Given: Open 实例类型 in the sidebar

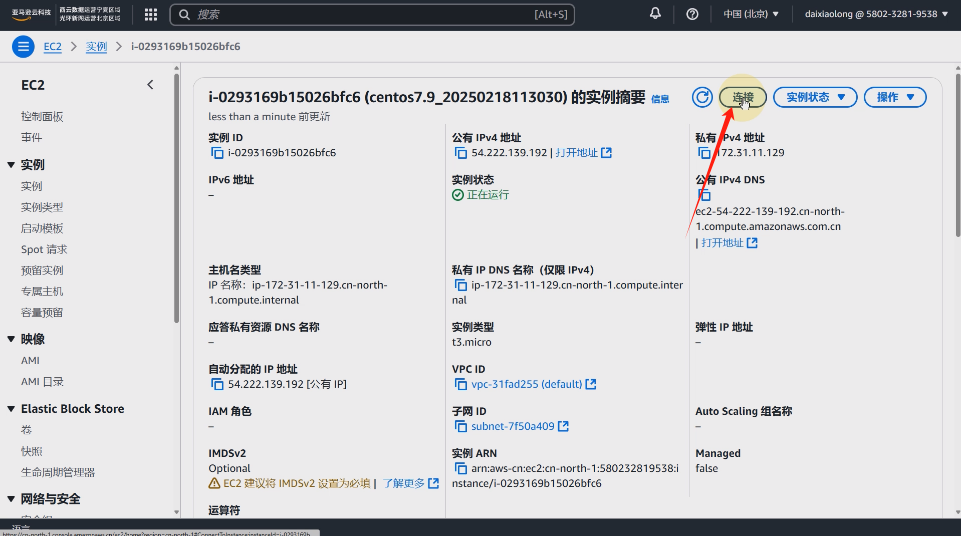Looking at the screenshot, I should coord(42,207).
